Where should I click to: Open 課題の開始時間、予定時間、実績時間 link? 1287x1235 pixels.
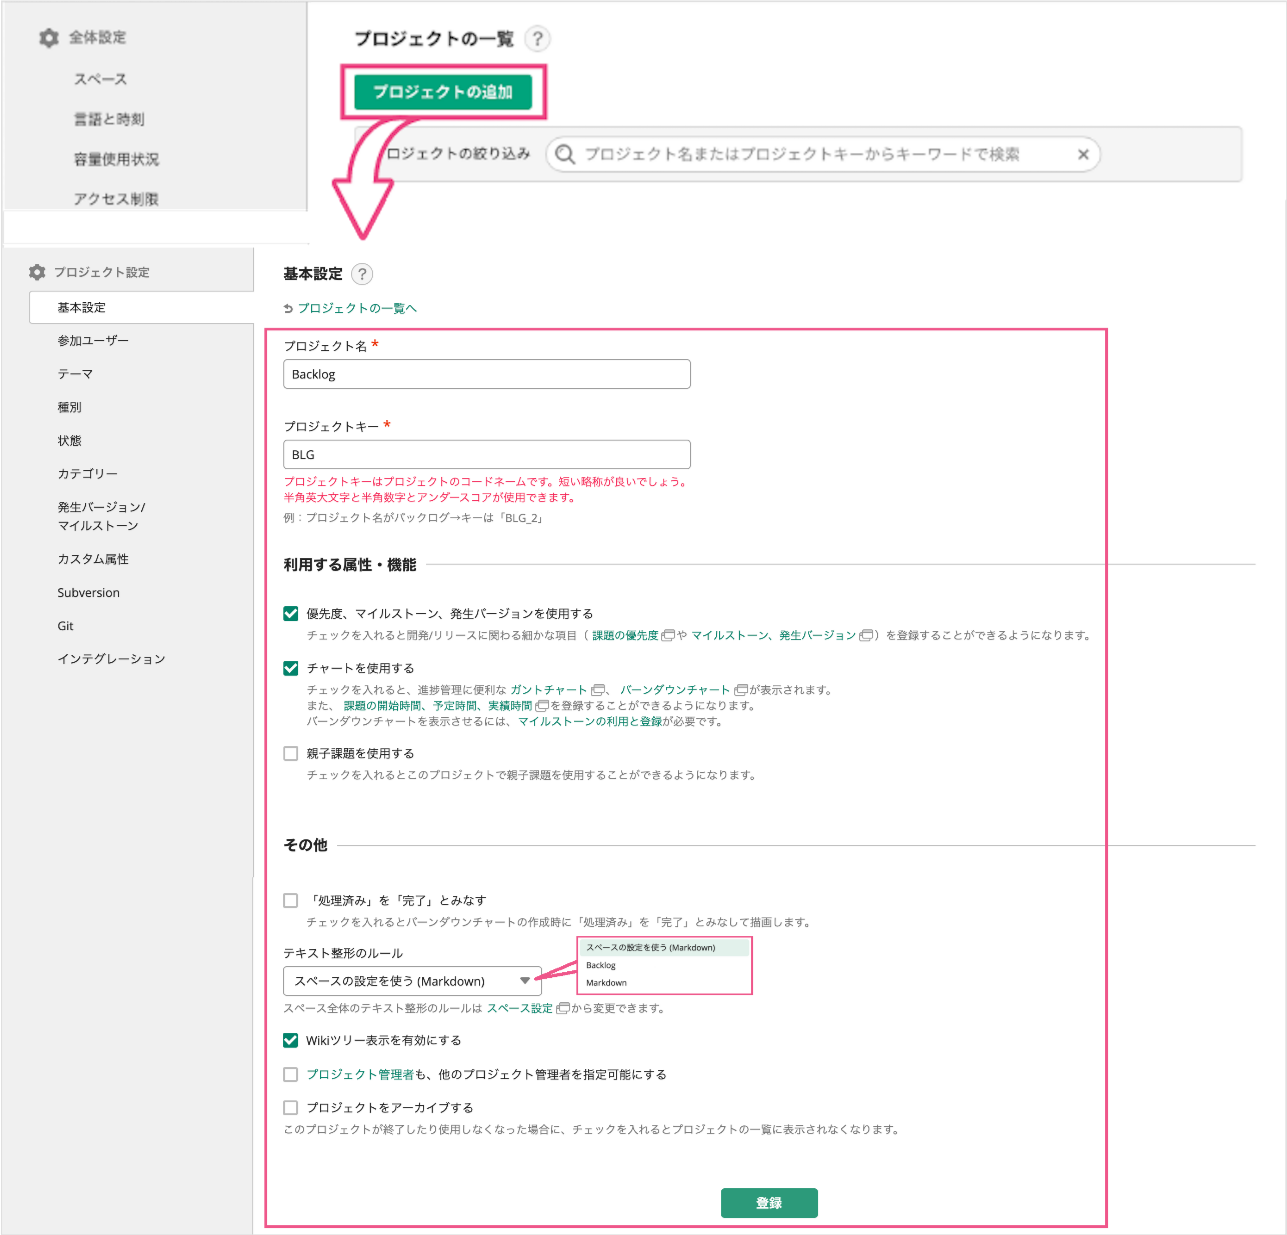pos(438,706)
